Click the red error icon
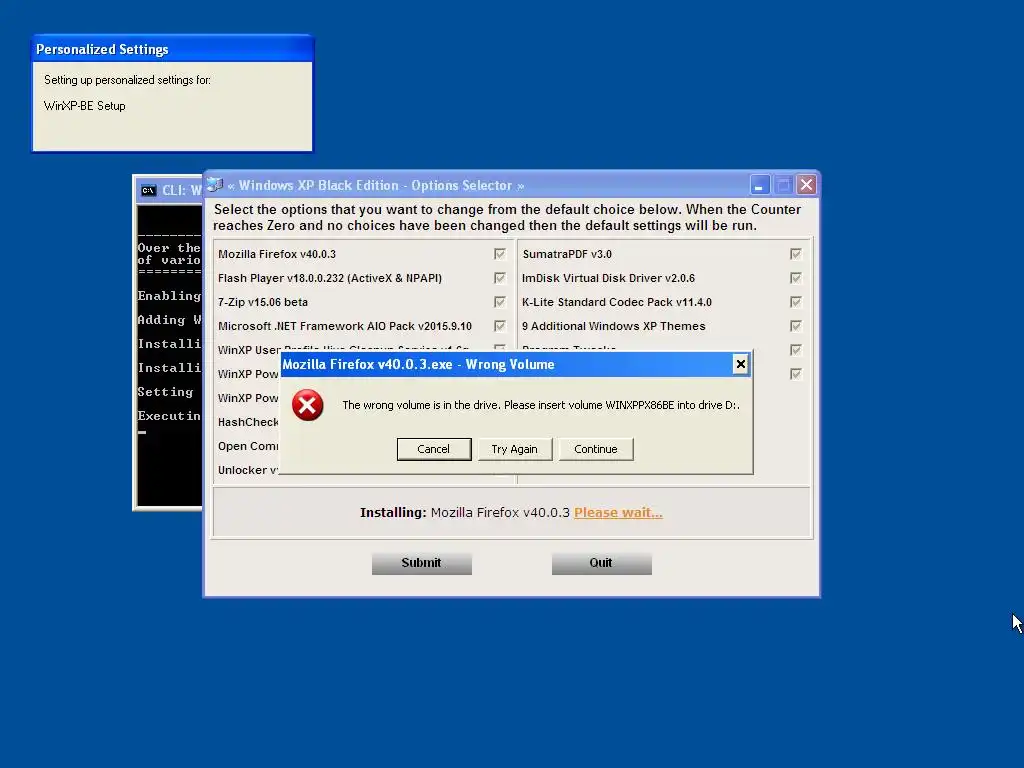 click(x=308, y=405)
